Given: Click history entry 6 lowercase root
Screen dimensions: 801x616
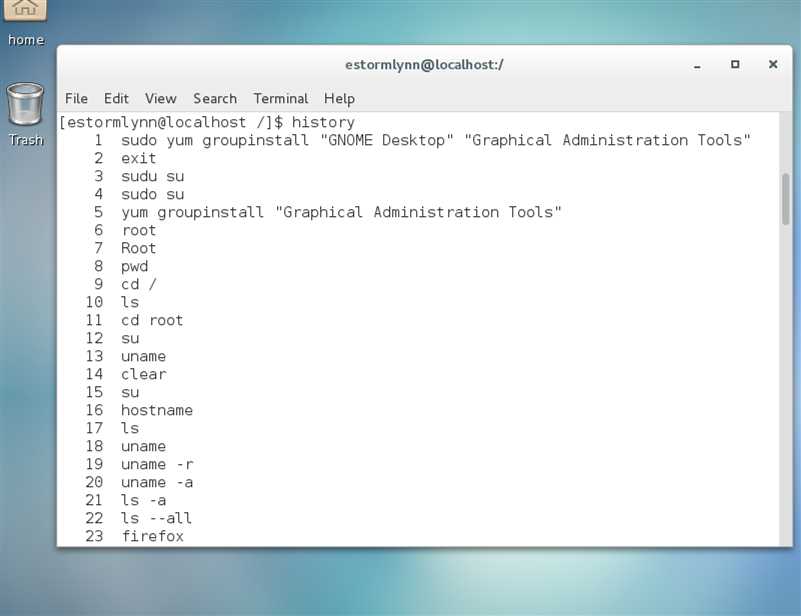Looking at the screenshot, I should coord(125,230).
